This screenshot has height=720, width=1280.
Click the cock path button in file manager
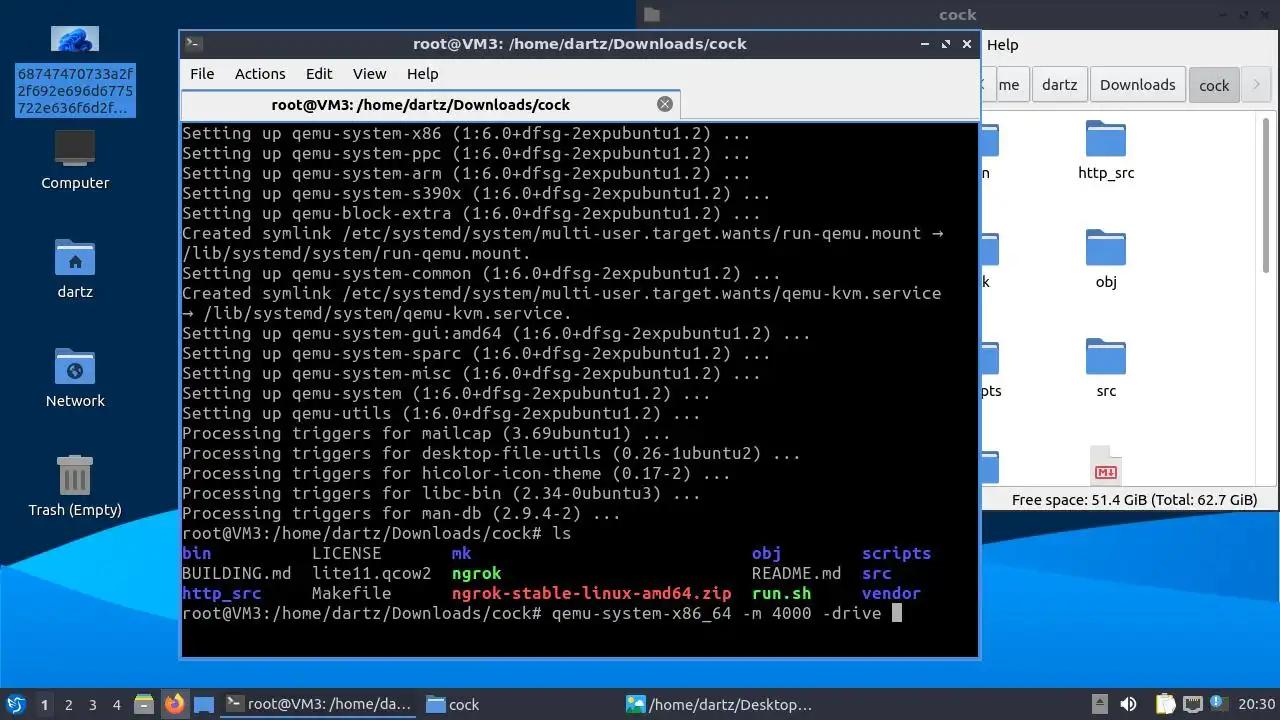click(x=1213, y=85)
